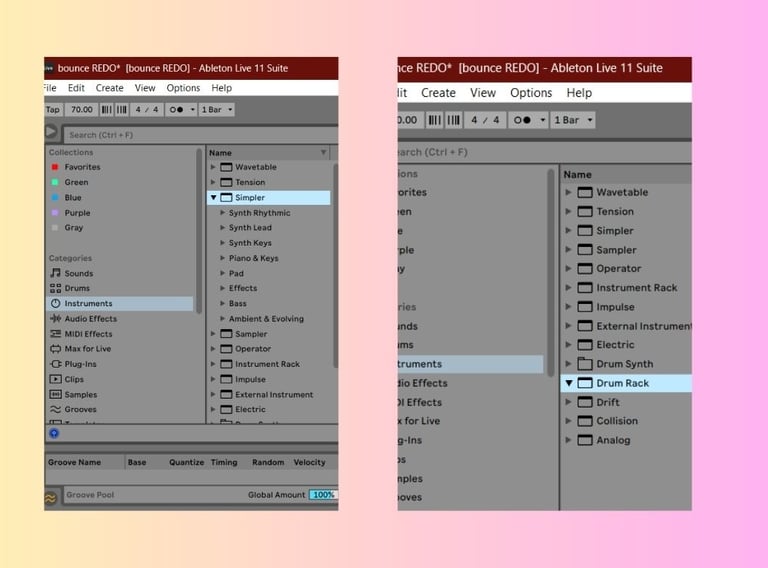768x568 pixels.
Task: Select the Gray collection in left window
Action: (x=73, y=228)
